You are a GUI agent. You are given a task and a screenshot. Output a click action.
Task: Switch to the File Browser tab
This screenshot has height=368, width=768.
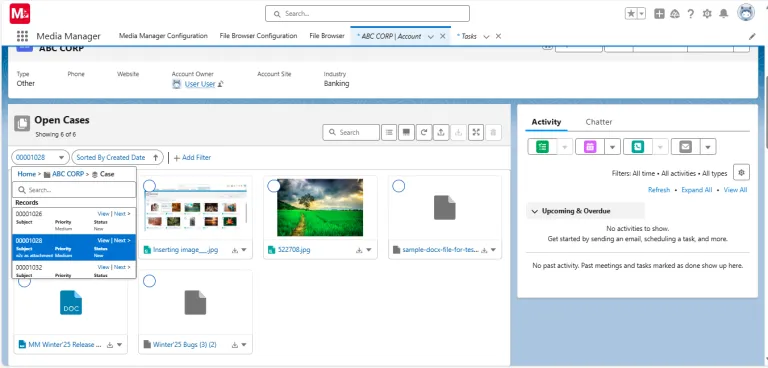[327, 36]
